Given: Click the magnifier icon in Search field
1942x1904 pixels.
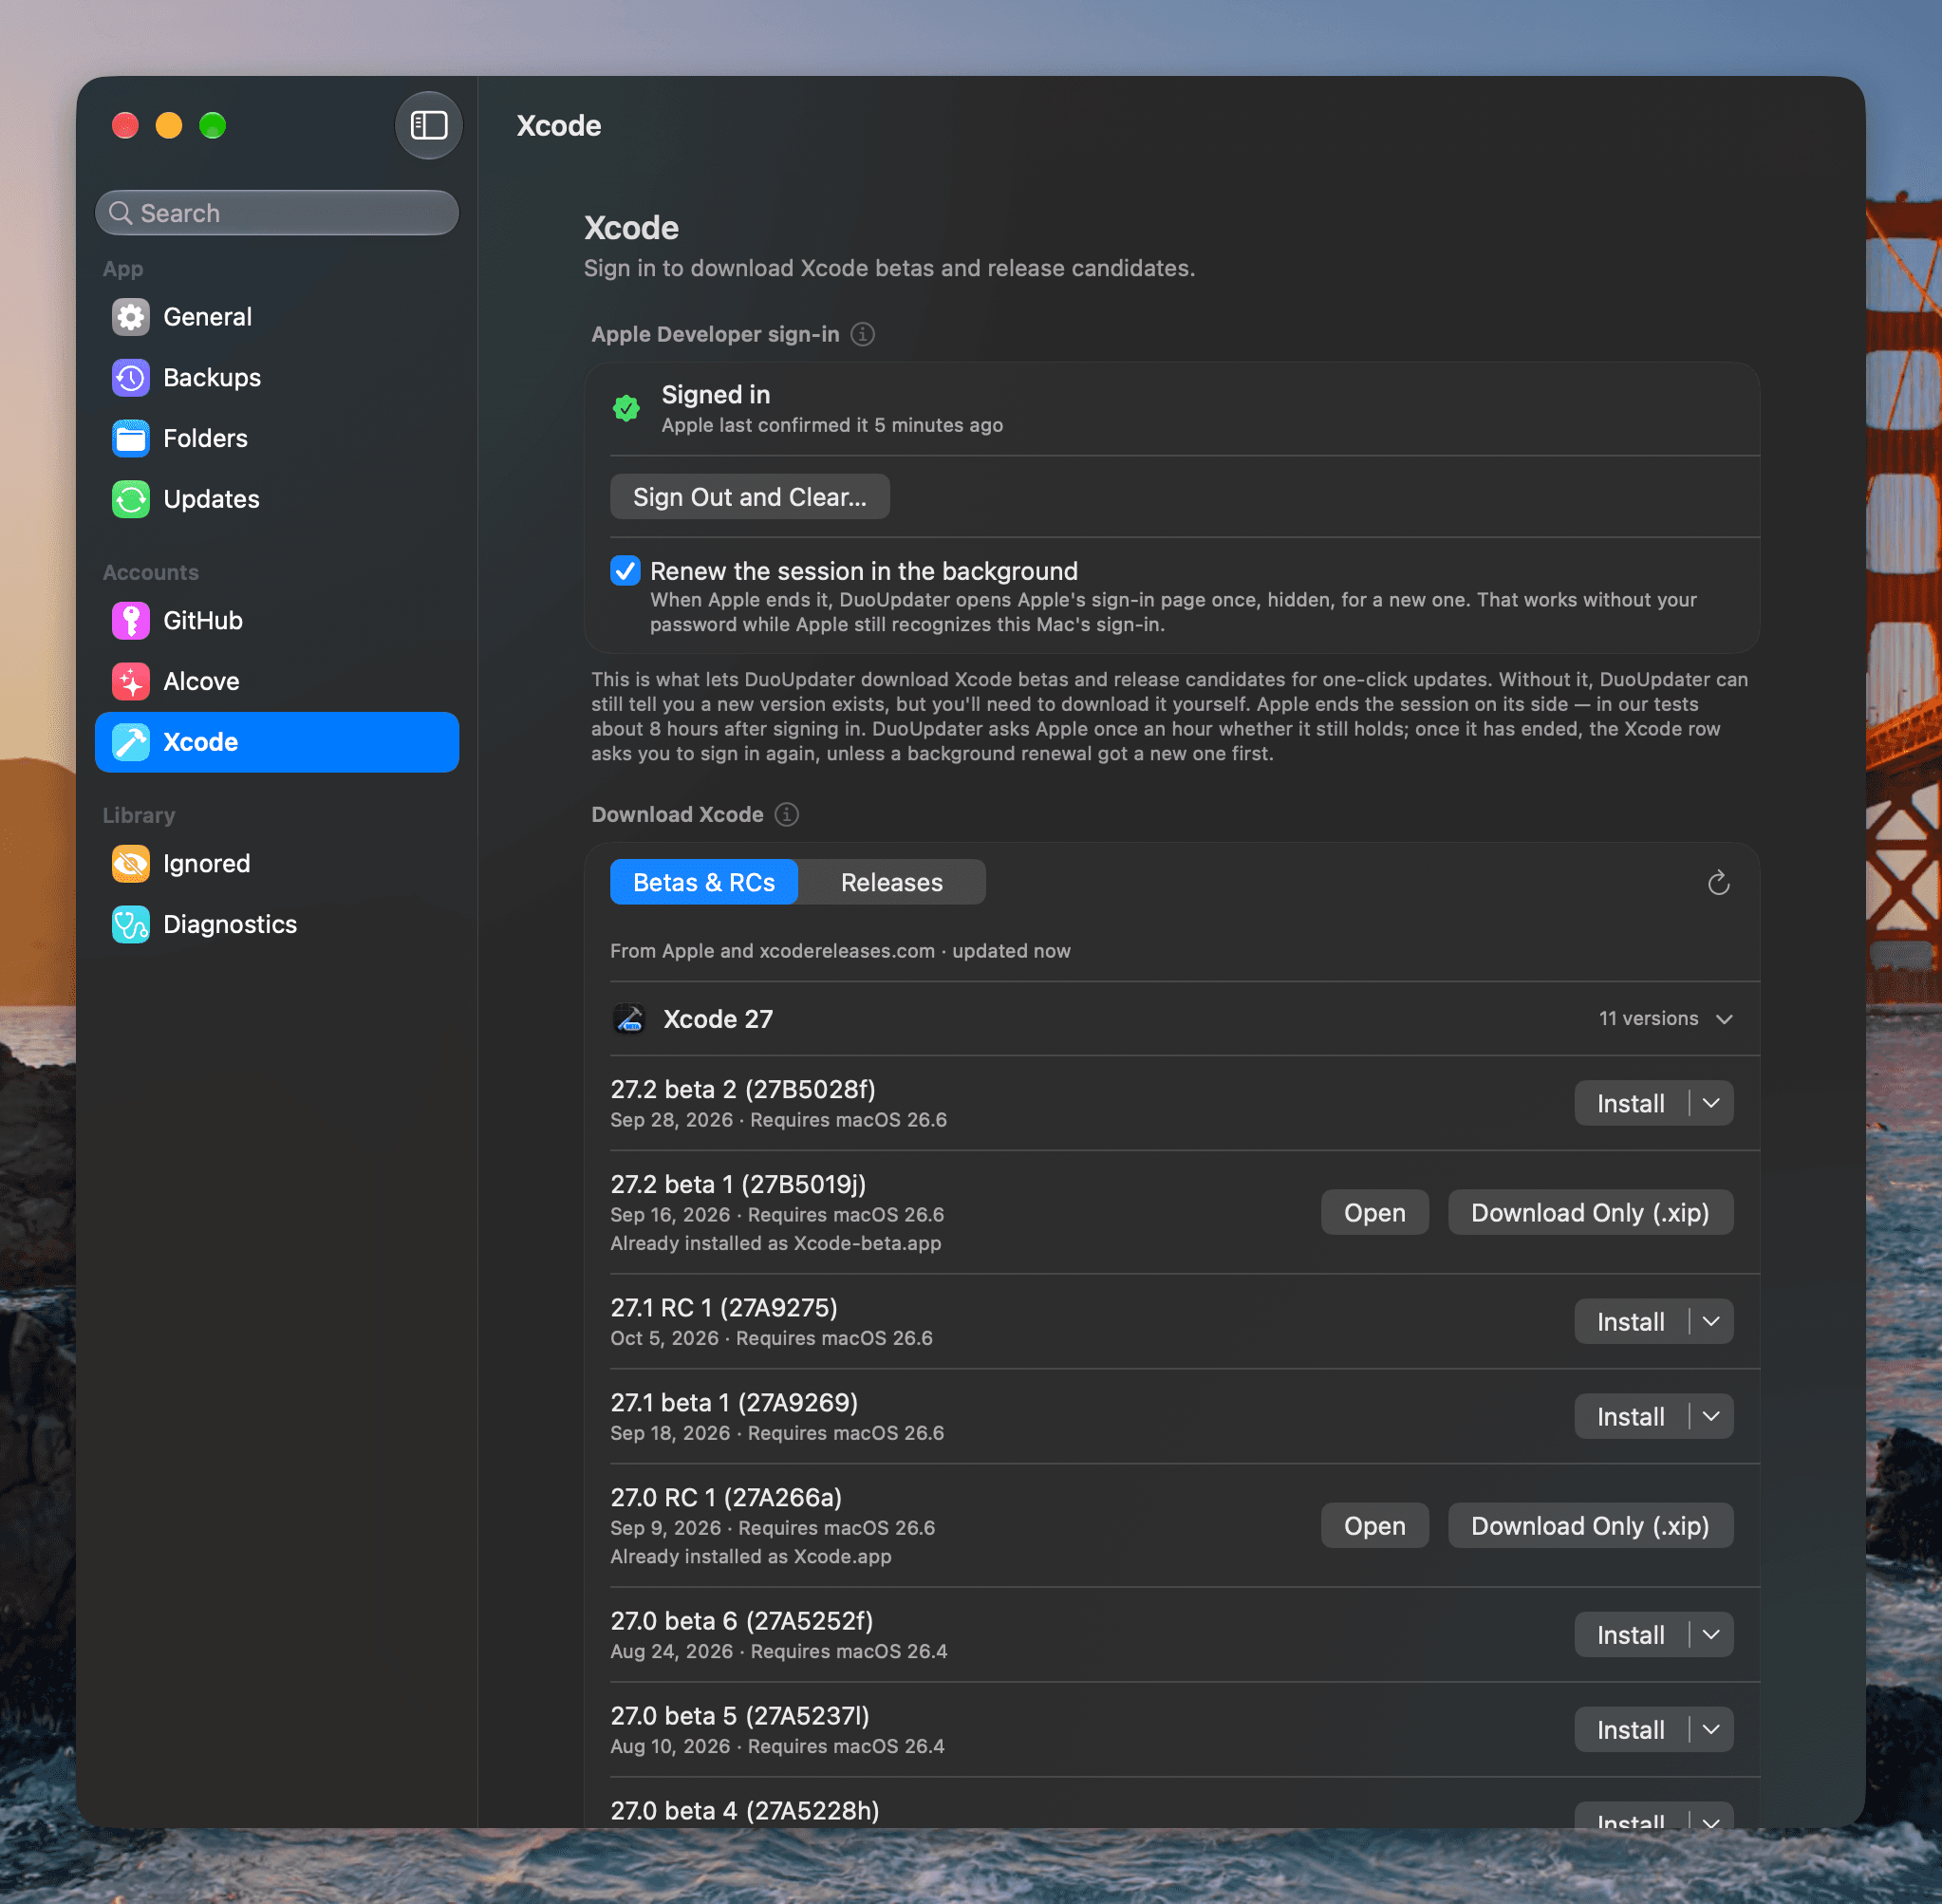Looking at the screenshot, I should (x=120, y=213).
